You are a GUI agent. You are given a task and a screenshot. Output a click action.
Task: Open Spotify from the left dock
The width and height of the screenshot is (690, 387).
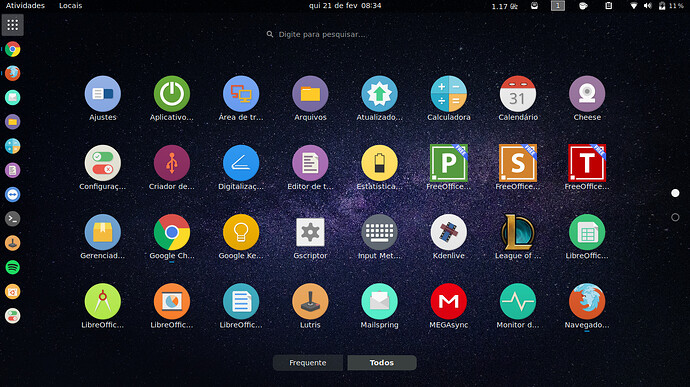point(12,267)
